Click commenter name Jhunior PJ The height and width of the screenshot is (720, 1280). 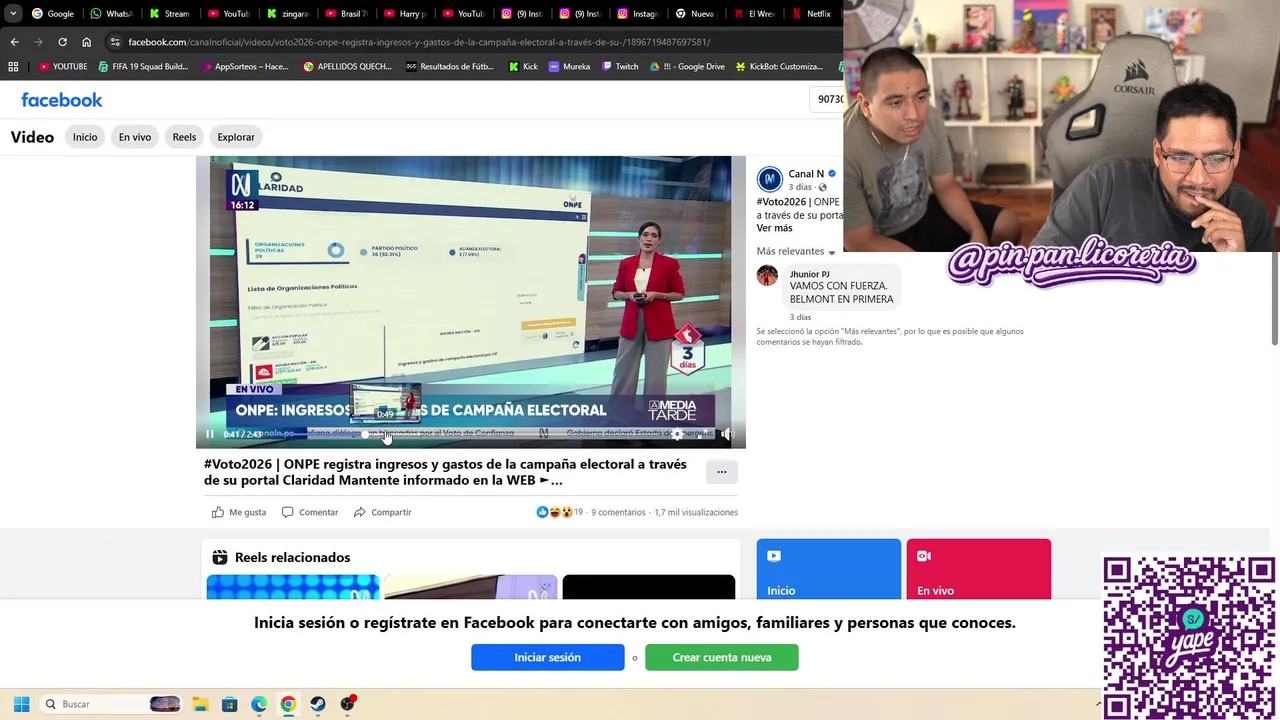[x=809, y=274]
